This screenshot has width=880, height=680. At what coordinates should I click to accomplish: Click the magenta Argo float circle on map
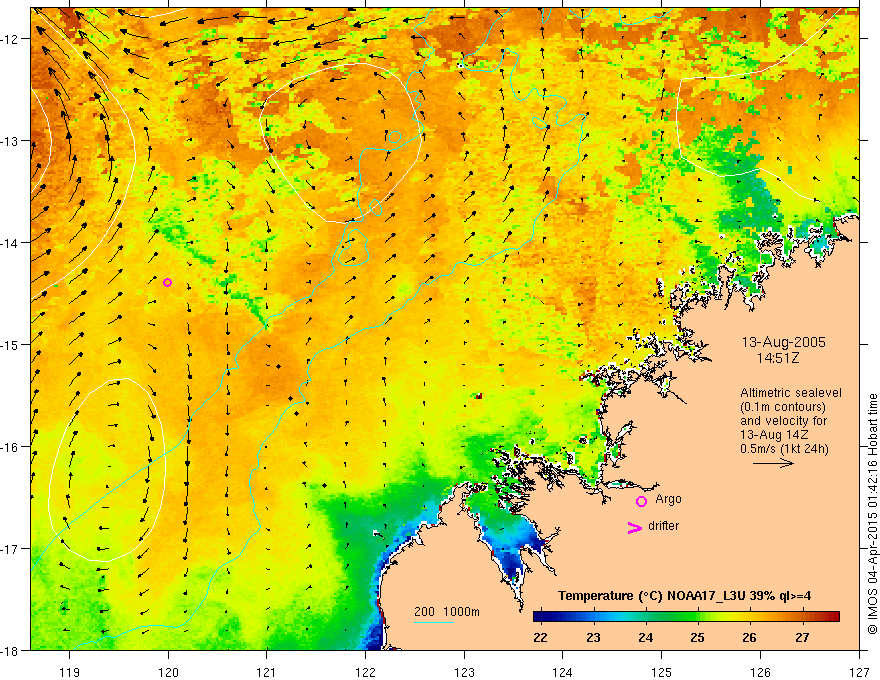point(167,282)
